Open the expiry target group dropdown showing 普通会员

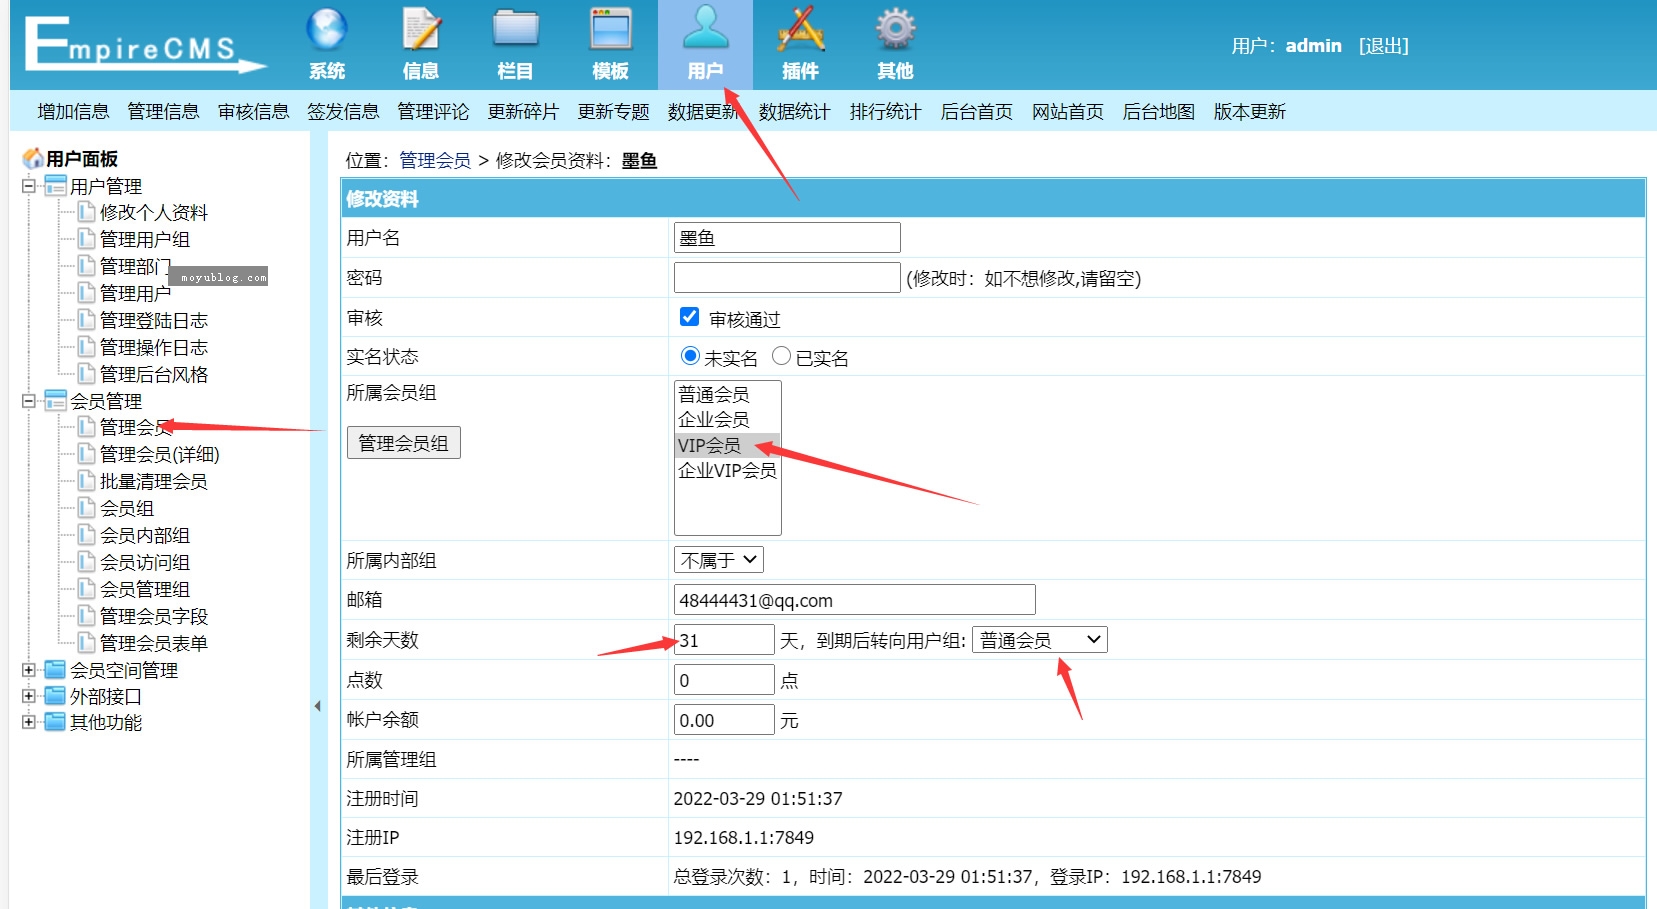coord(1040,639)
